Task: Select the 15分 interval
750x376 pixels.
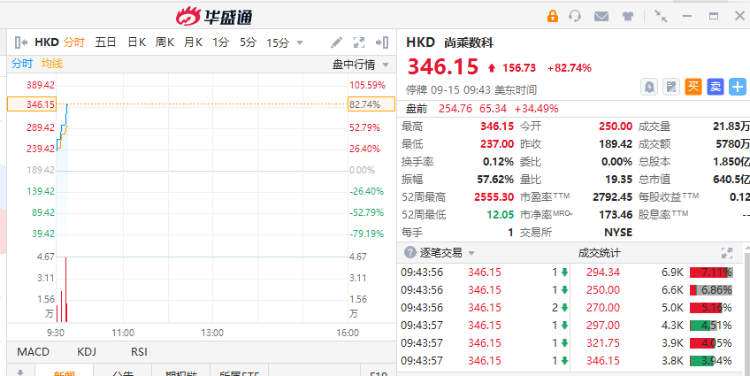Action: [277, 43]
